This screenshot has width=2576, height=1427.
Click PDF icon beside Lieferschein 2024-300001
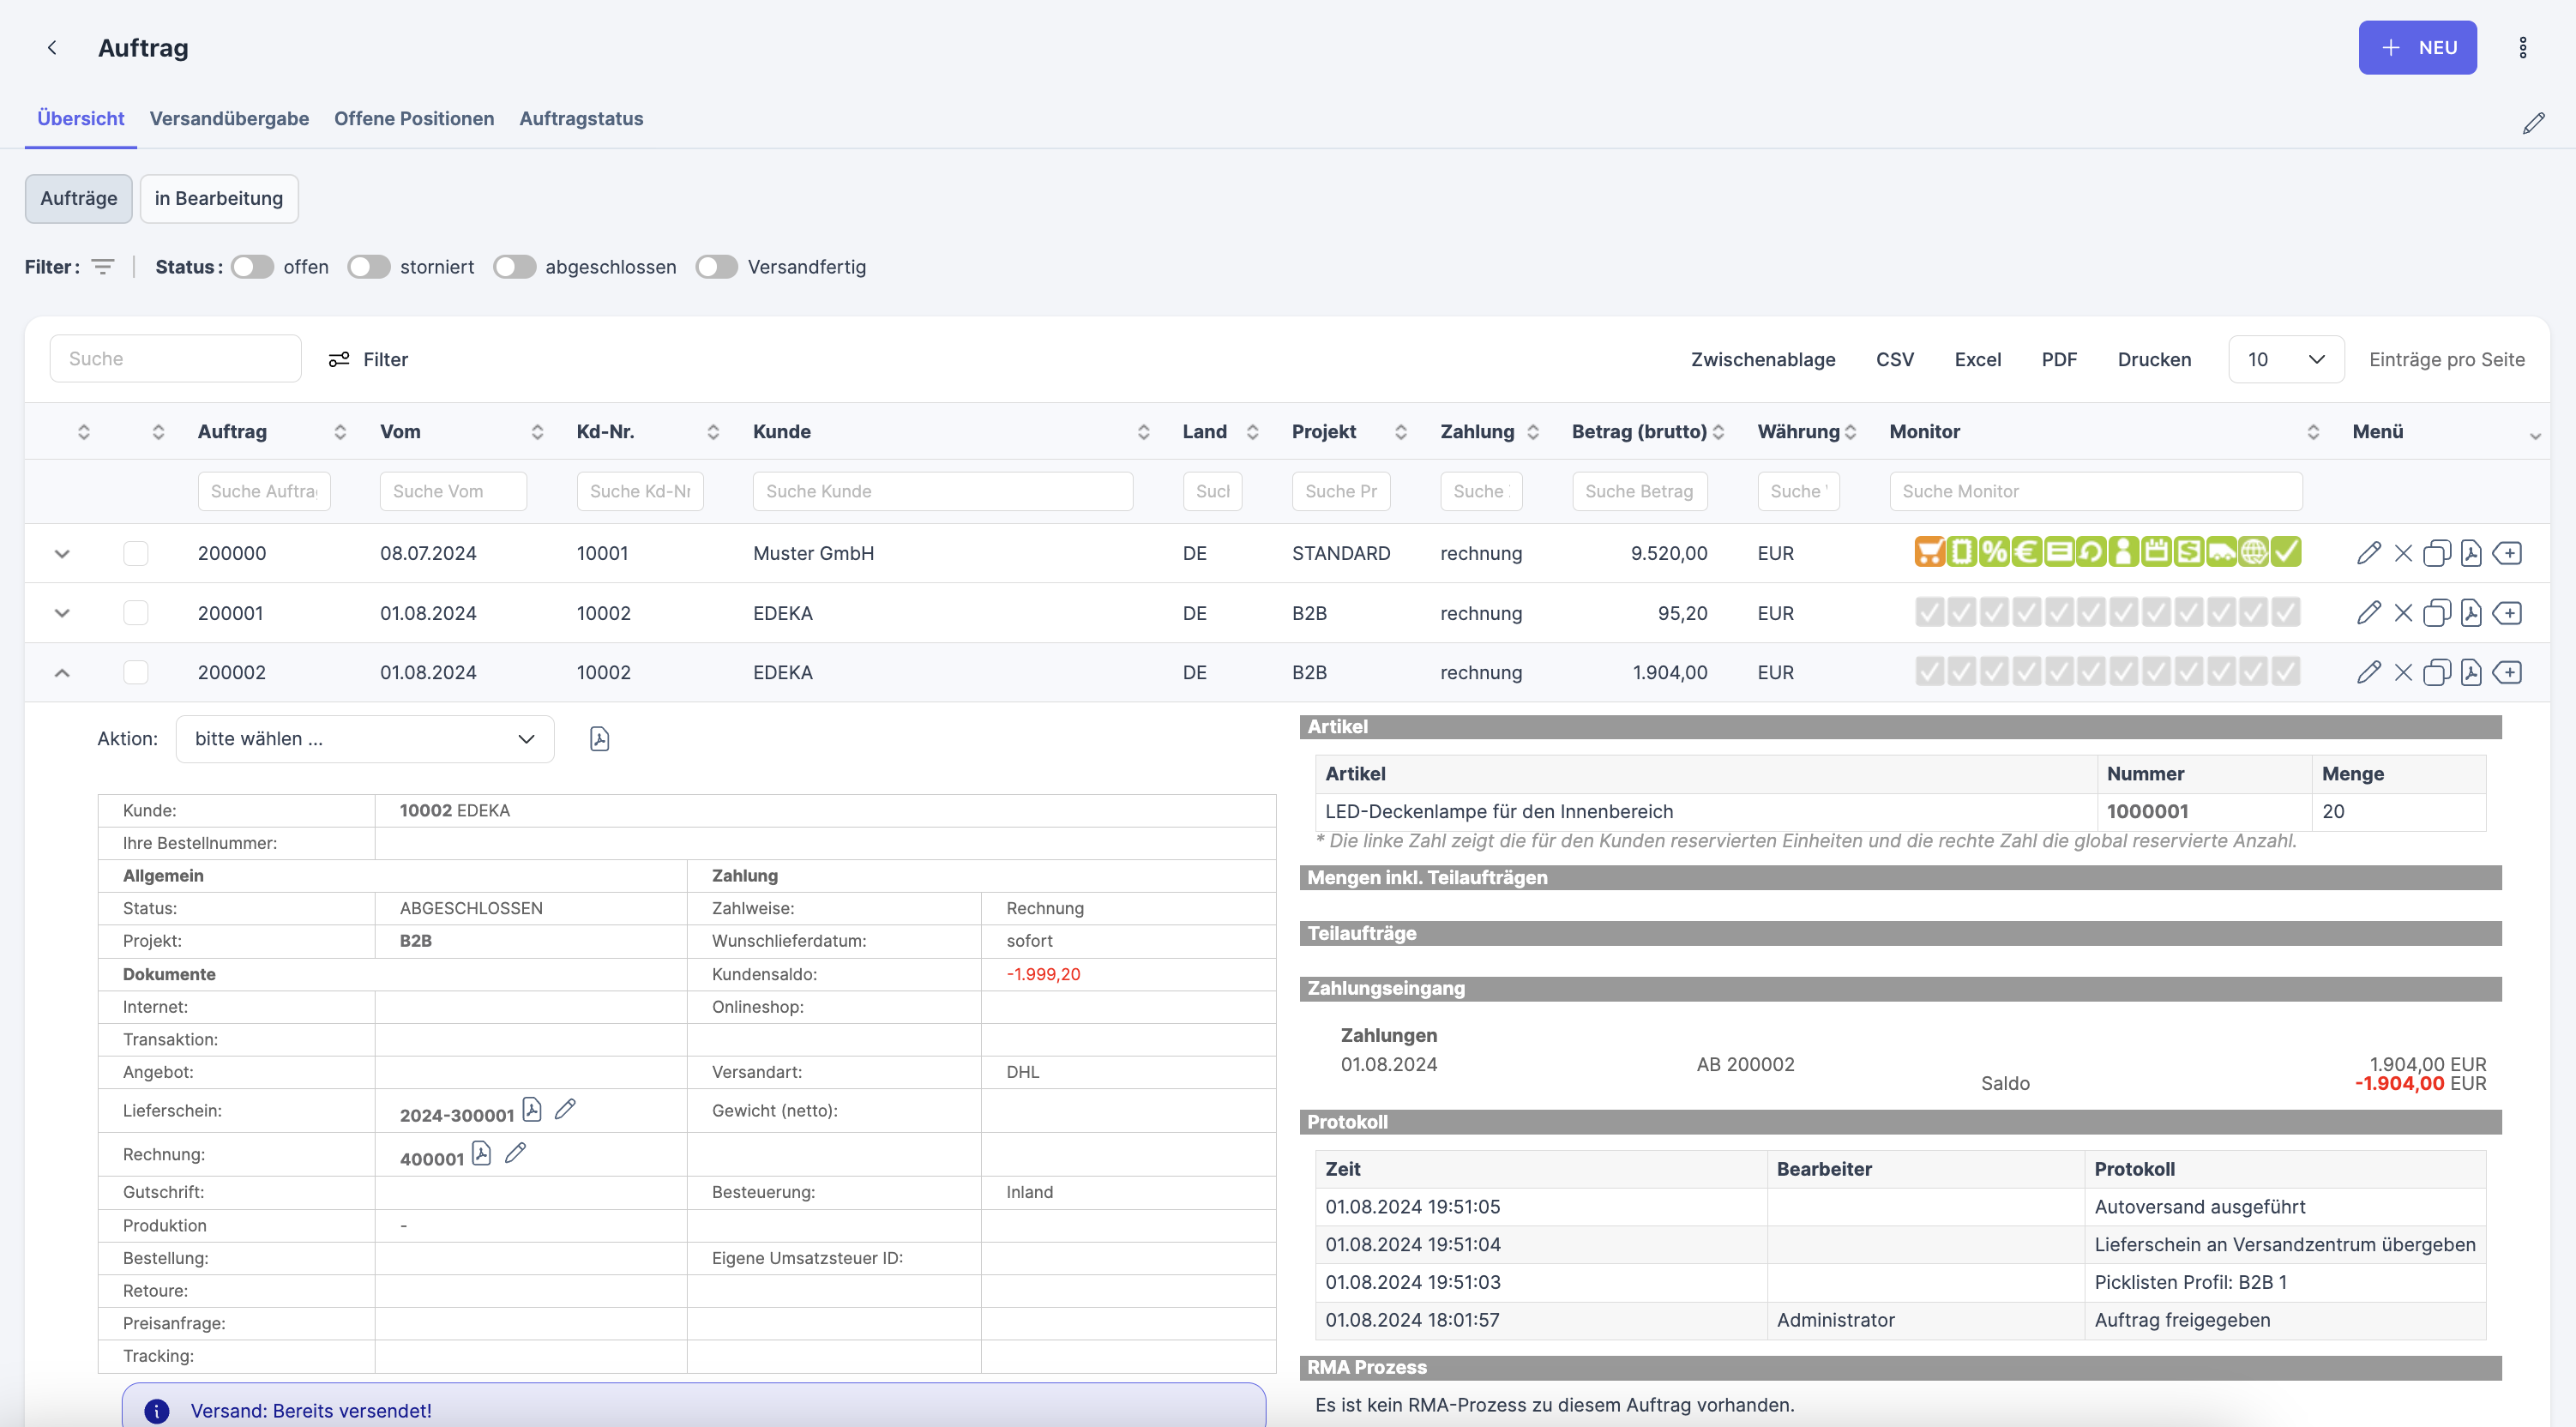pos(532,1110)
